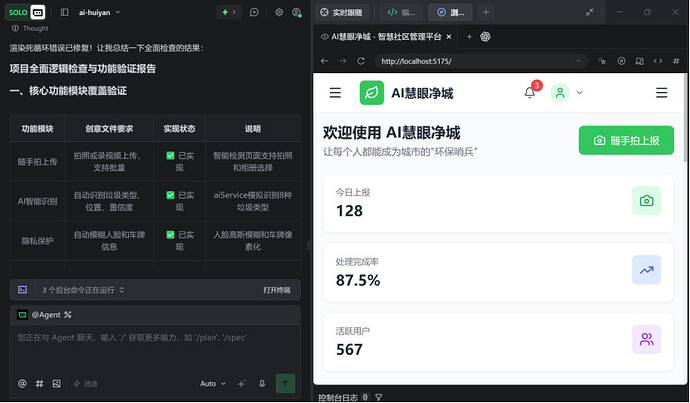This screenshot has width=690, height=403.
Task: Click the 控制台日志 label
Action: coord(338,397)
